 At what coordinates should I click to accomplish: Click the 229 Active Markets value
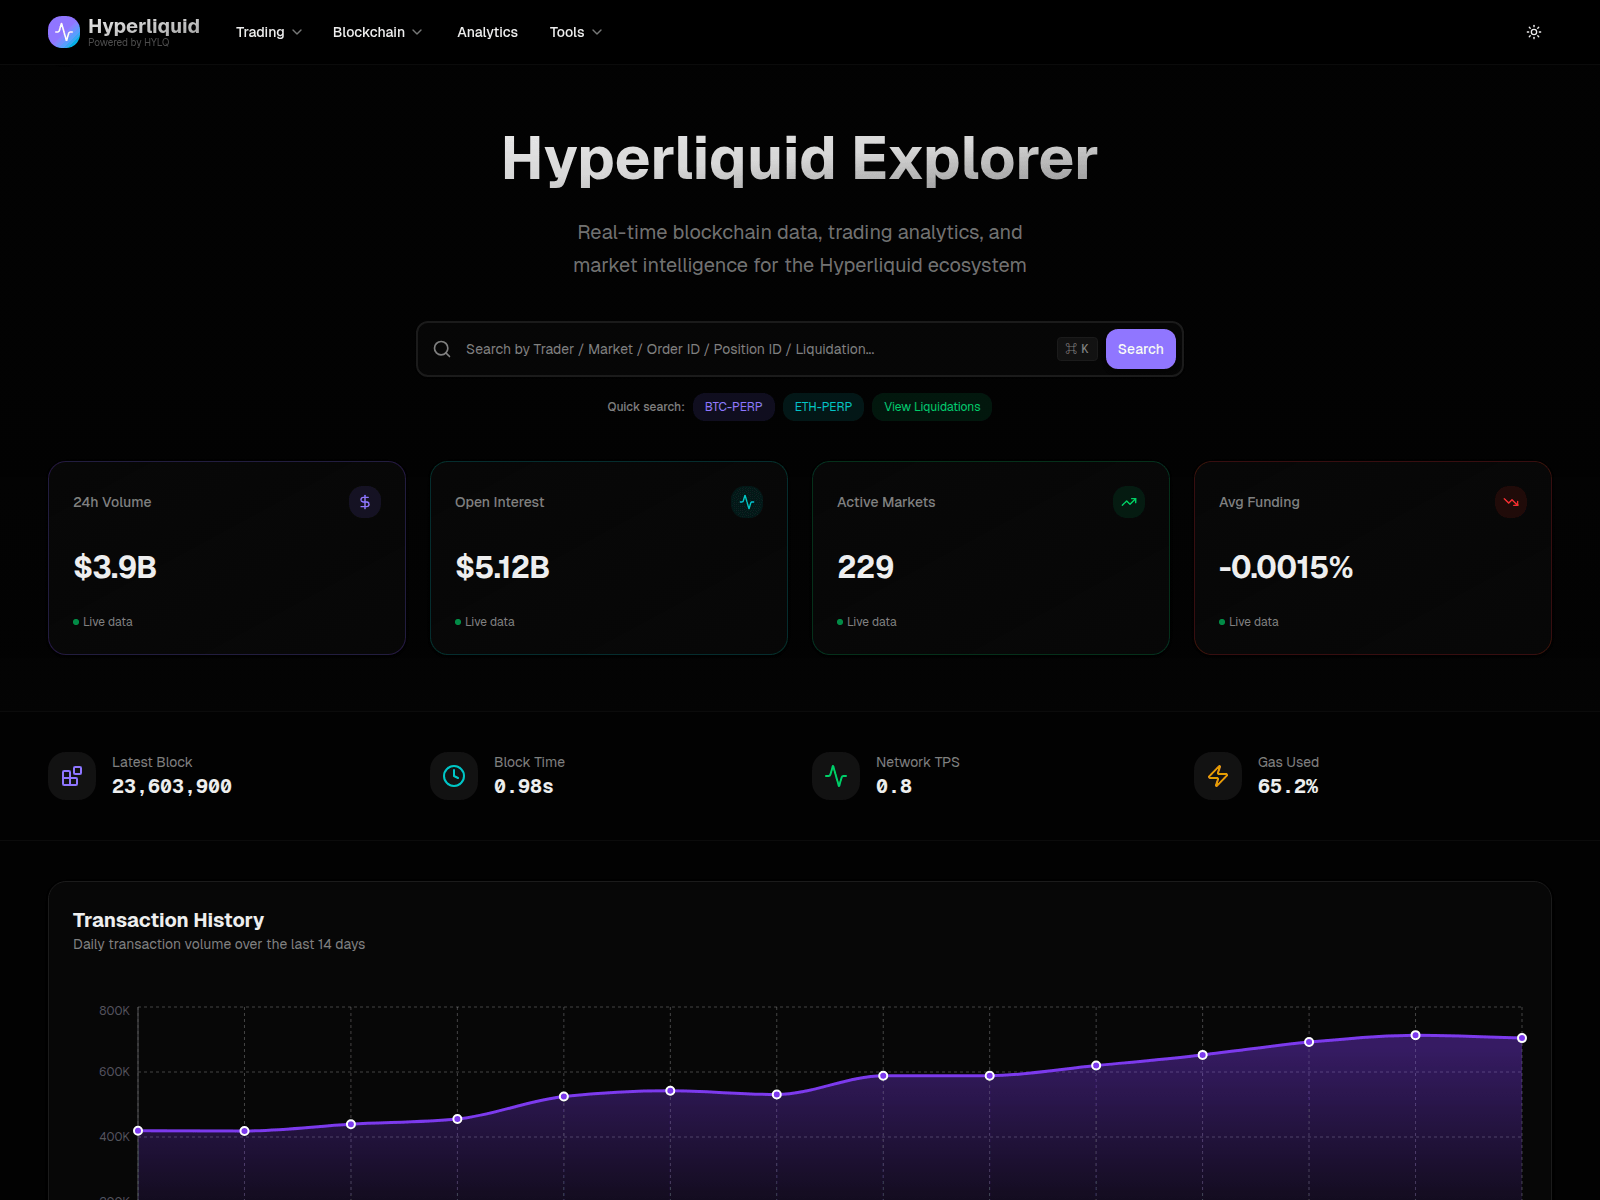865,567
